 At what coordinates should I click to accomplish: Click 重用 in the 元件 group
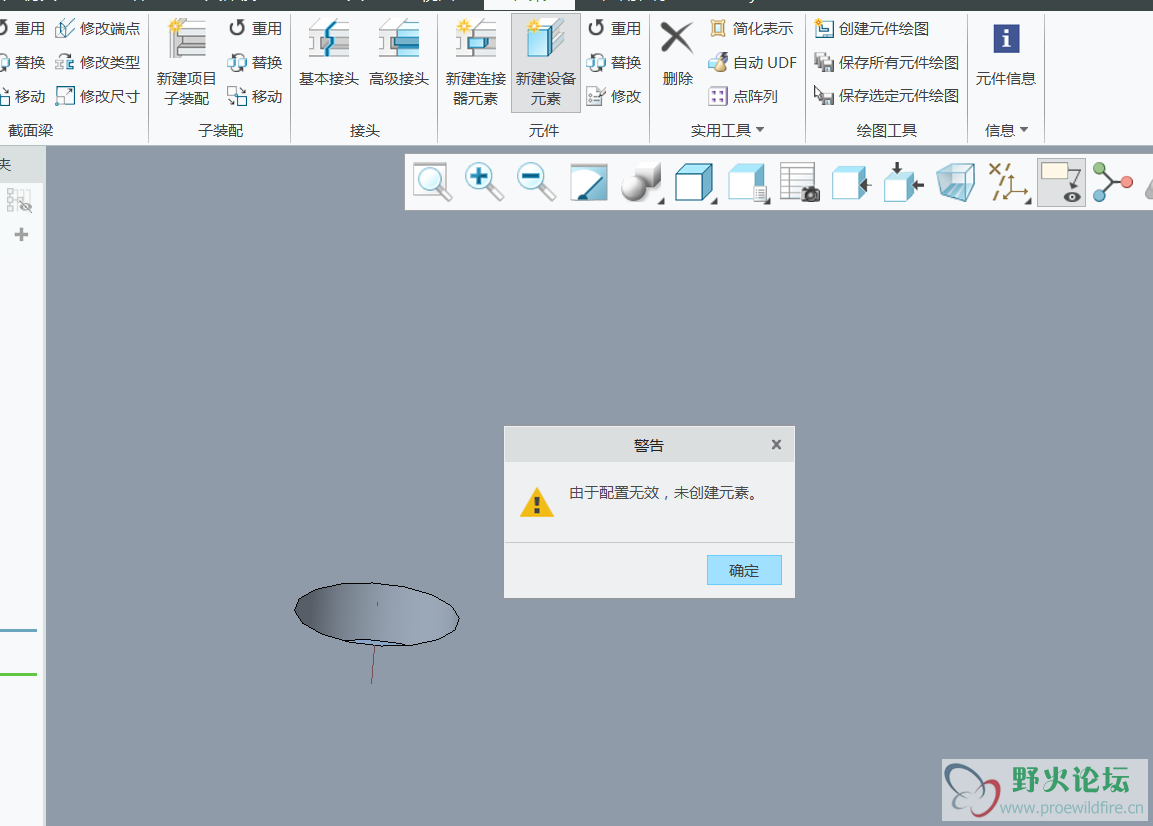coord(615,29)
